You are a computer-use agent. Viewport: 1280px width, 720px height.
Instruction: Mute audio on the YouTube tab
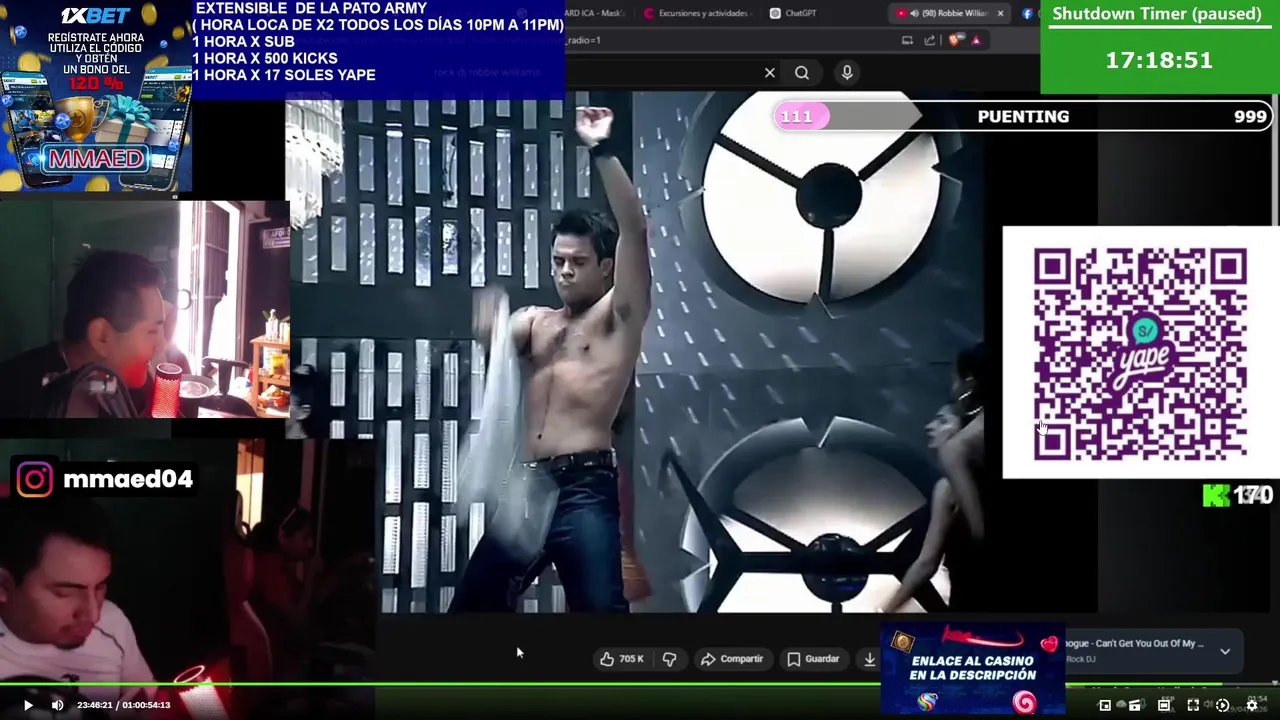pos(915,13)
